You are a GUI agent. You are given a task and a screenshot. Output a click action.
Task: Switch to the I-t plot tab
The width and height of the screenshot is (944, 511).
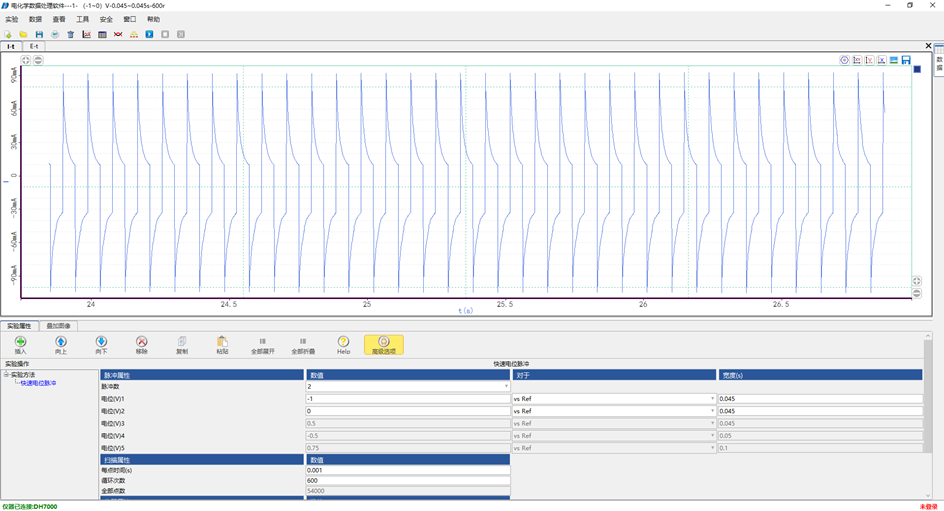click(x=11, y=46)
